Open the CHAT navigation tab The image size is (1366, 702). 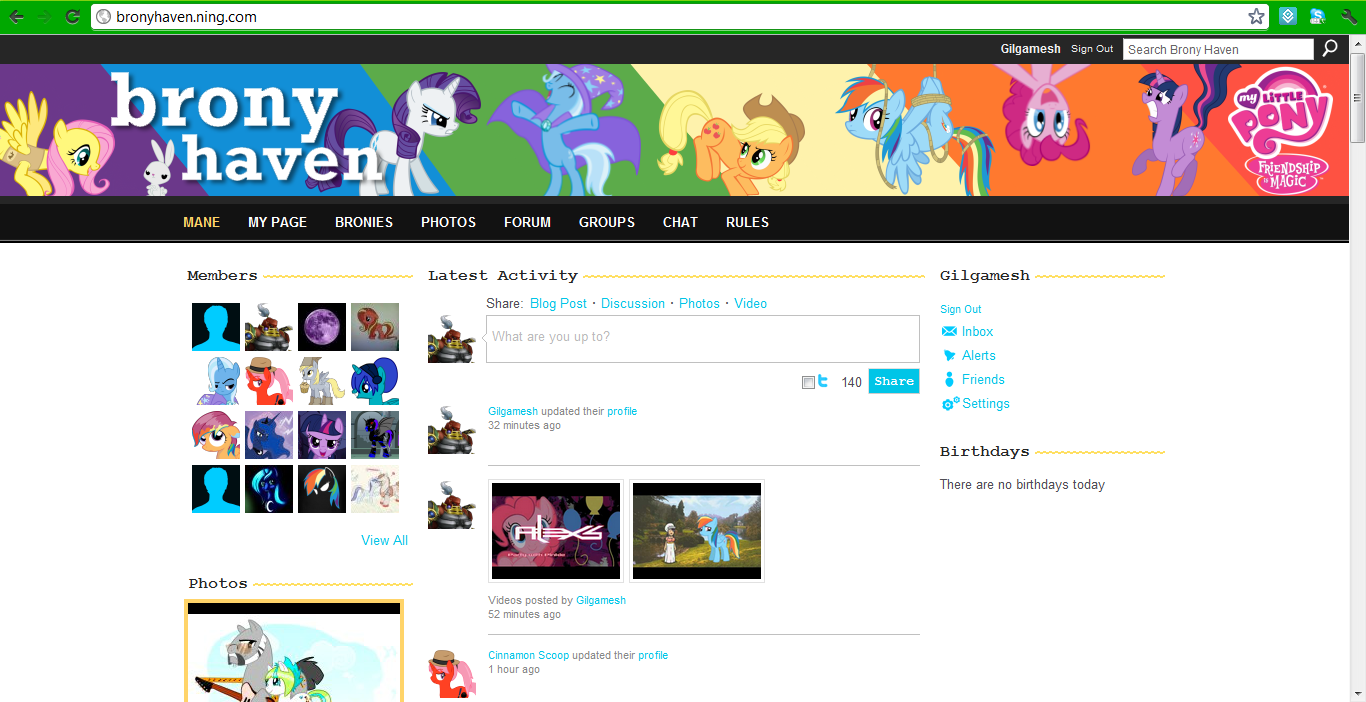[680, 222]
